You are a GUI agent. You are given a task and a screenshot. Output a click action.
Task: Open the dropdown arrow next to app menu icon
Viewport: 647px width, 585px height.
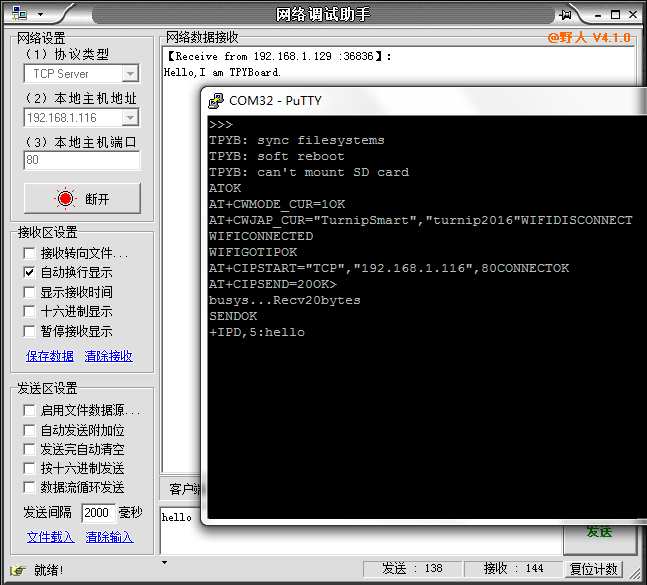pyautogui.click(x=40, y=14)
